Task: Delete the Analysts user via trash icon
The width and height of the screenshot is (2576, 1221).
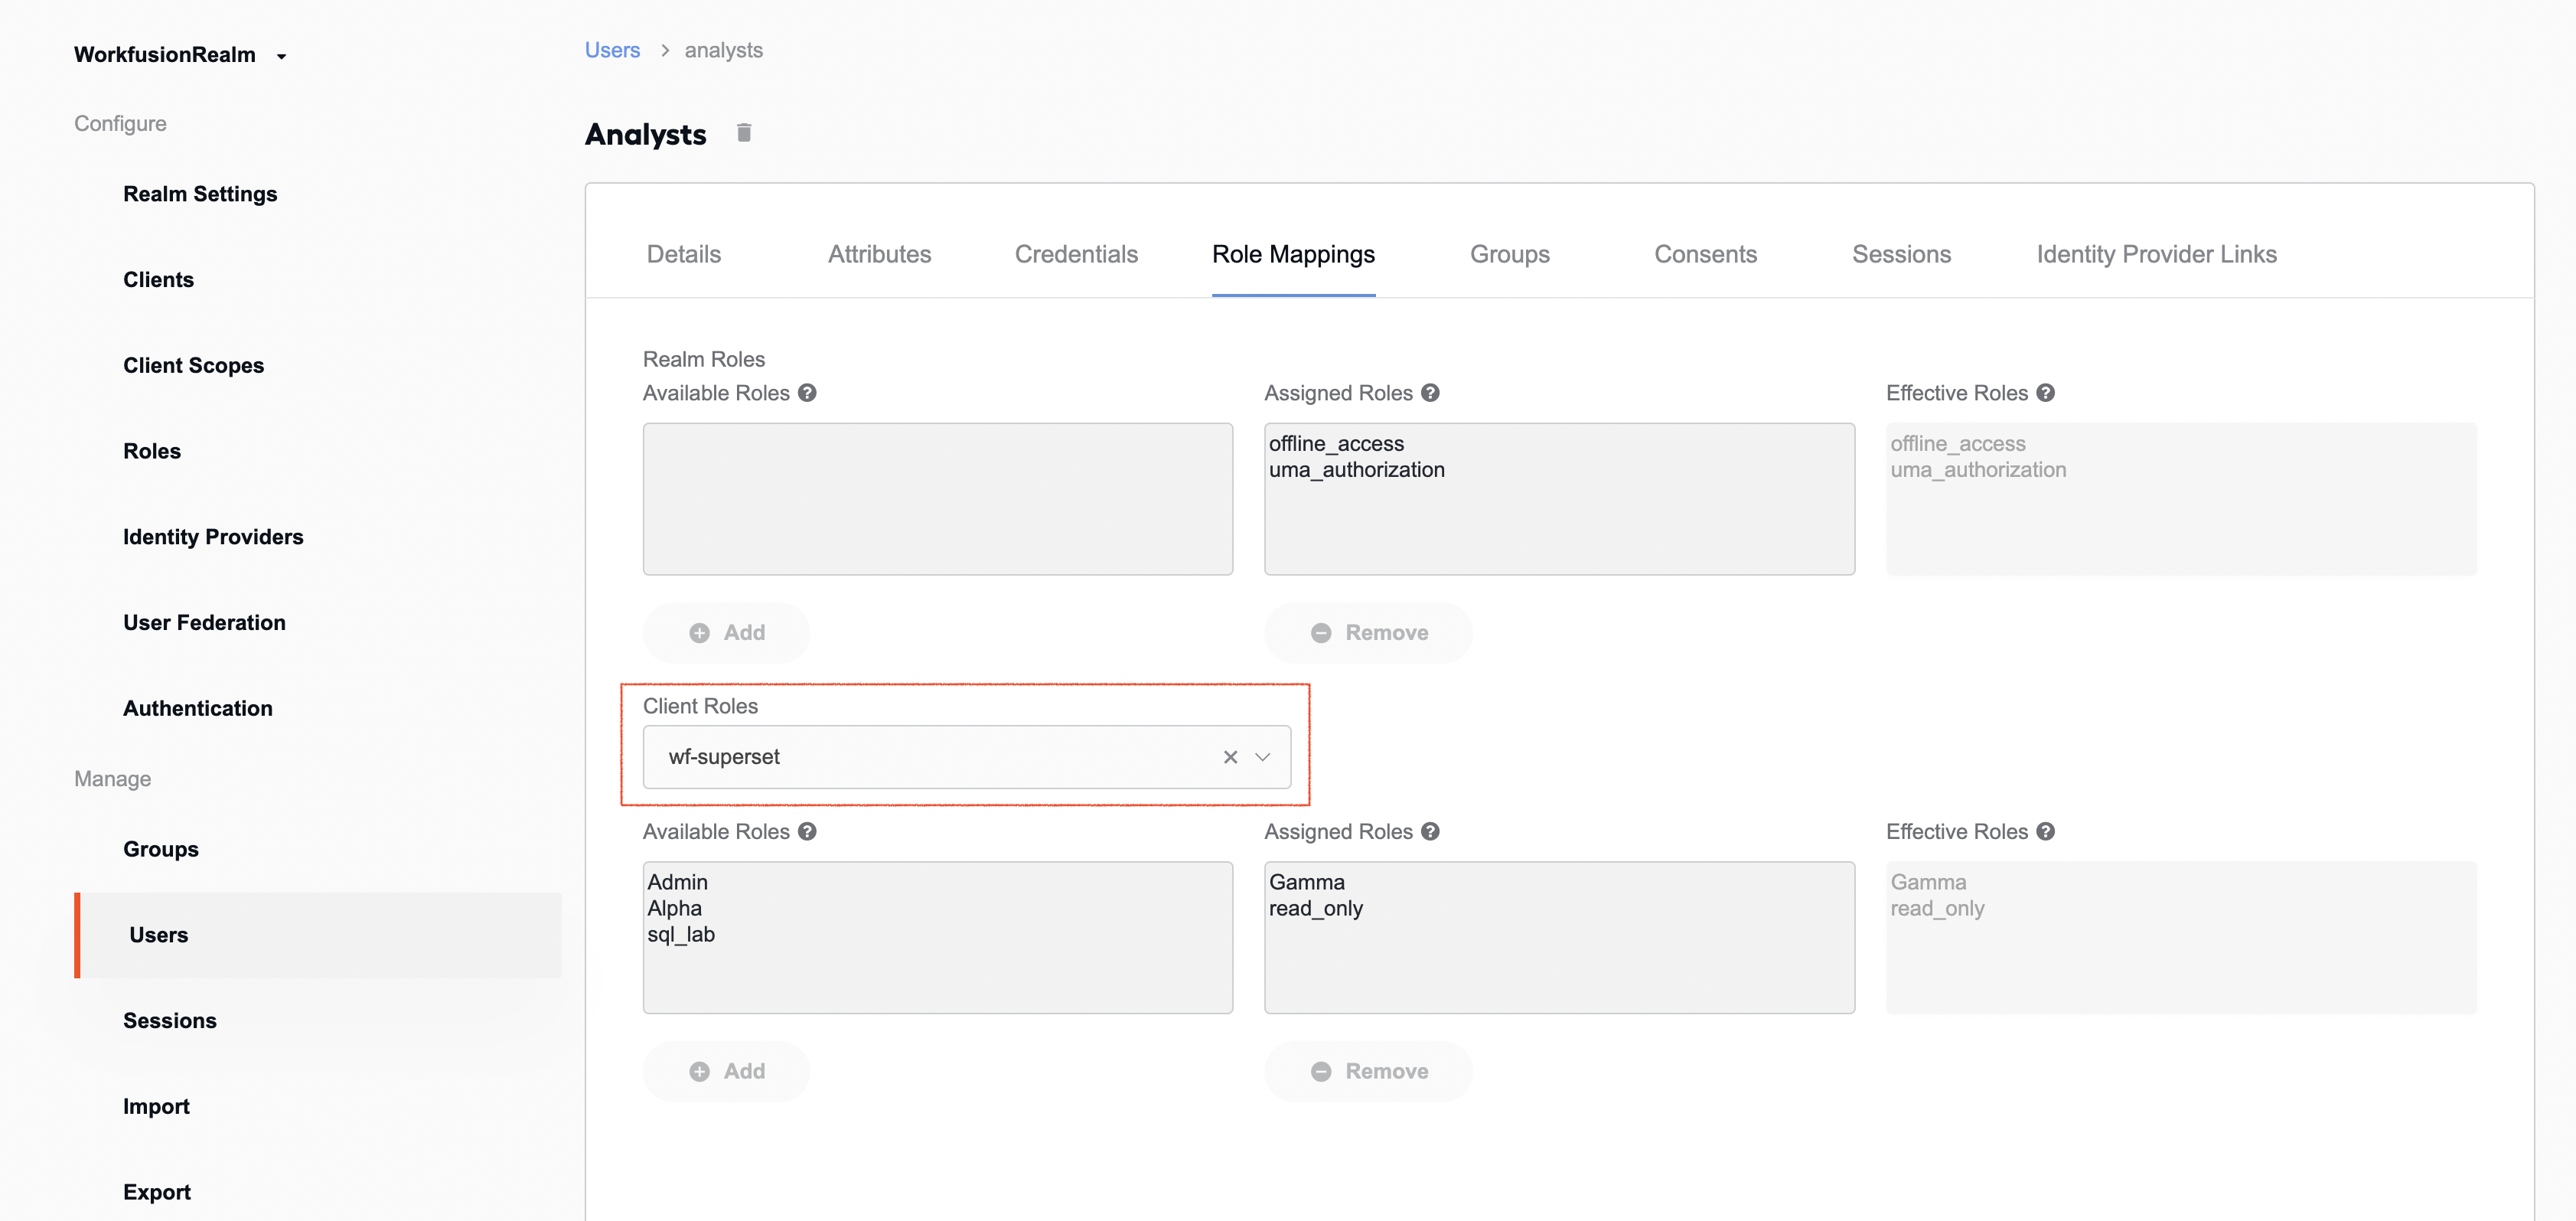Action: pyautogui.click(x=743, y=133)
